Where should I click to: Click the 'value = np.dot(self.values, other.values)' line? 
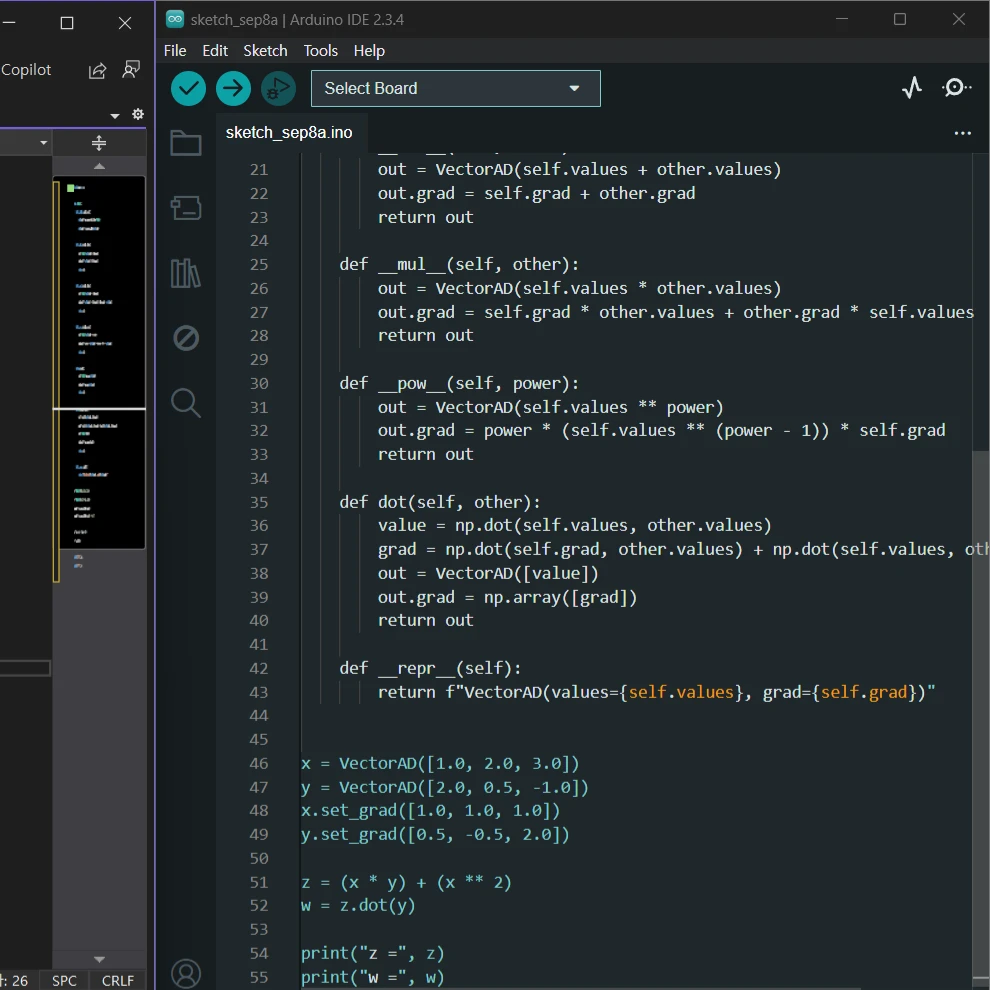pyautogui.click(x=575, y=525)
